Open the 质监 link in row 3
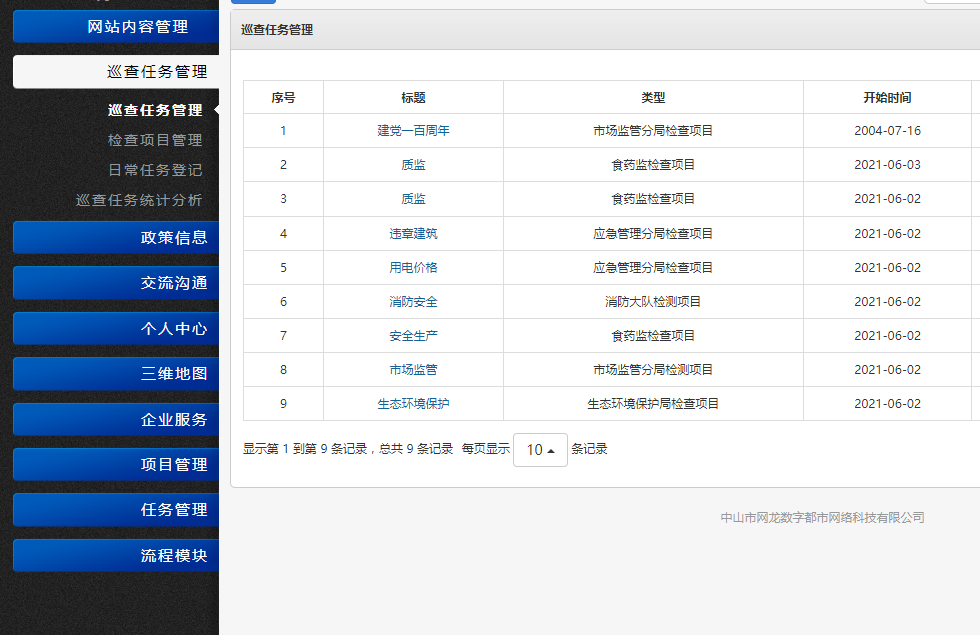This screenshot has height=635, width=980. 413,199
